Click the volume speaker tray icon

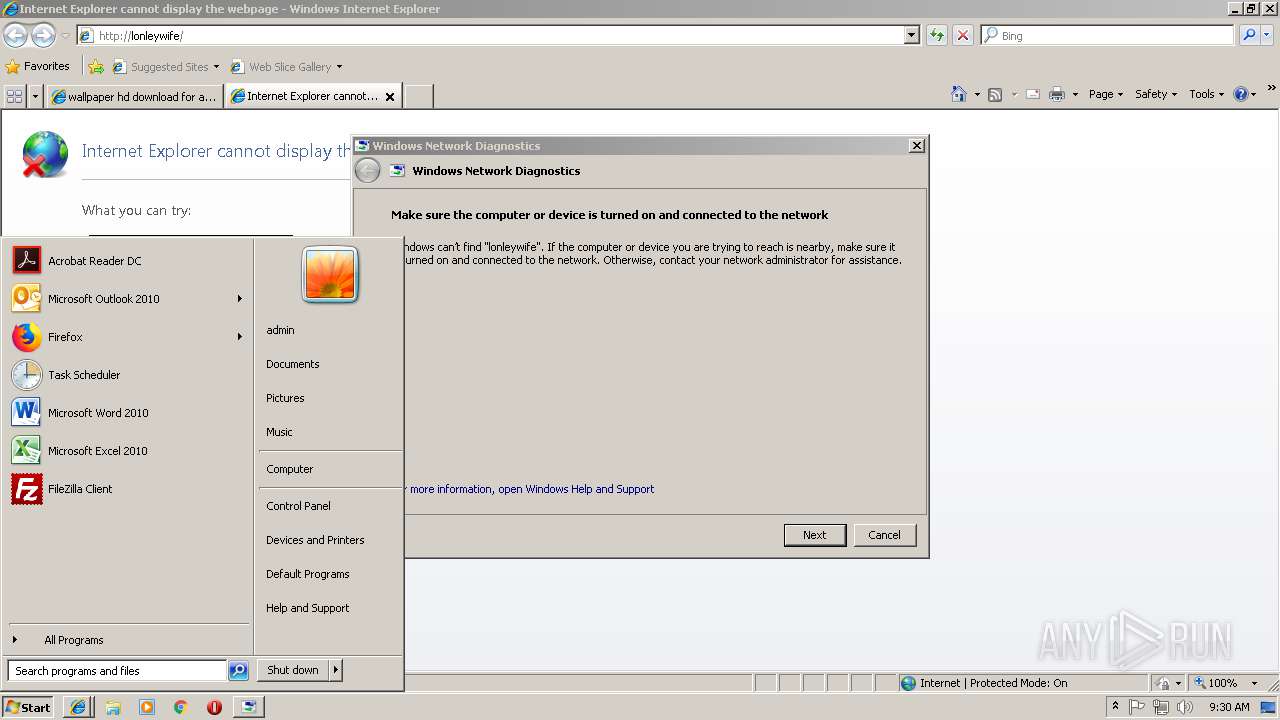(1185, 707)
